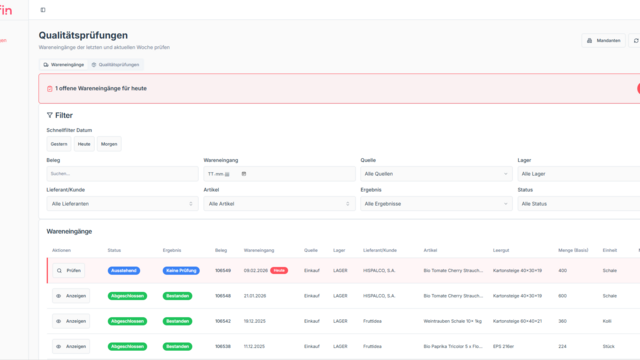Open the Alle Lager dropdown

click(579, 174)
